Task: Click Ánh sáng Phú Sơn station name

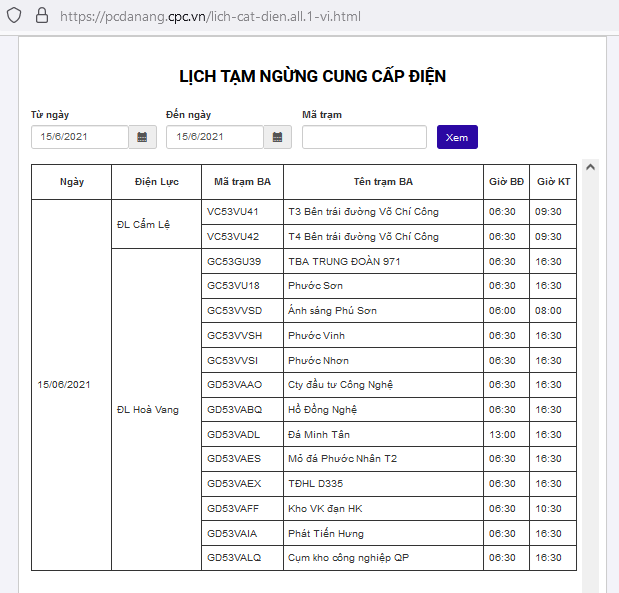Action: [x=332, y=311]
